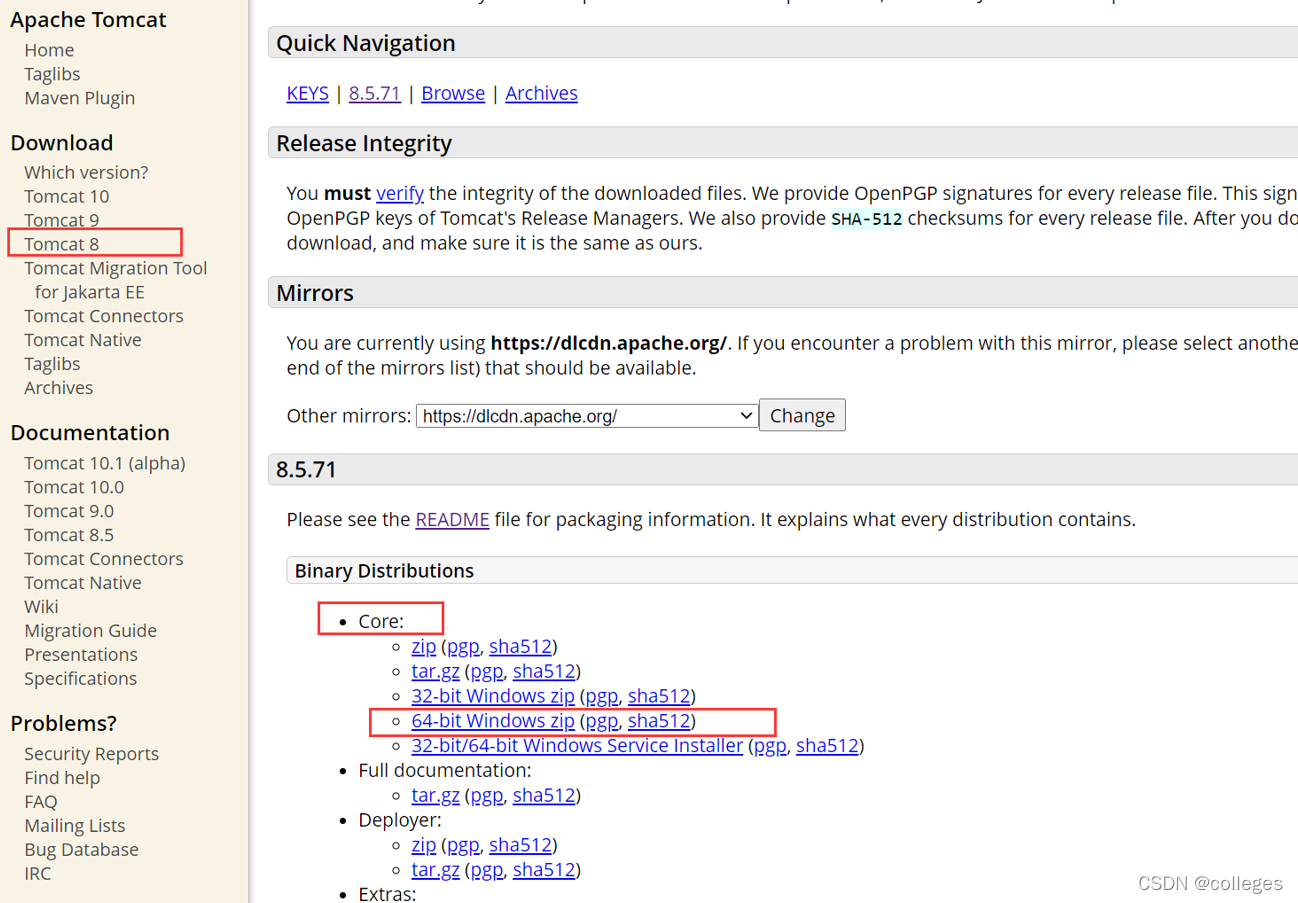
Task: Open sha512 checksum for Core tar.gz
Action: (544, 671)
